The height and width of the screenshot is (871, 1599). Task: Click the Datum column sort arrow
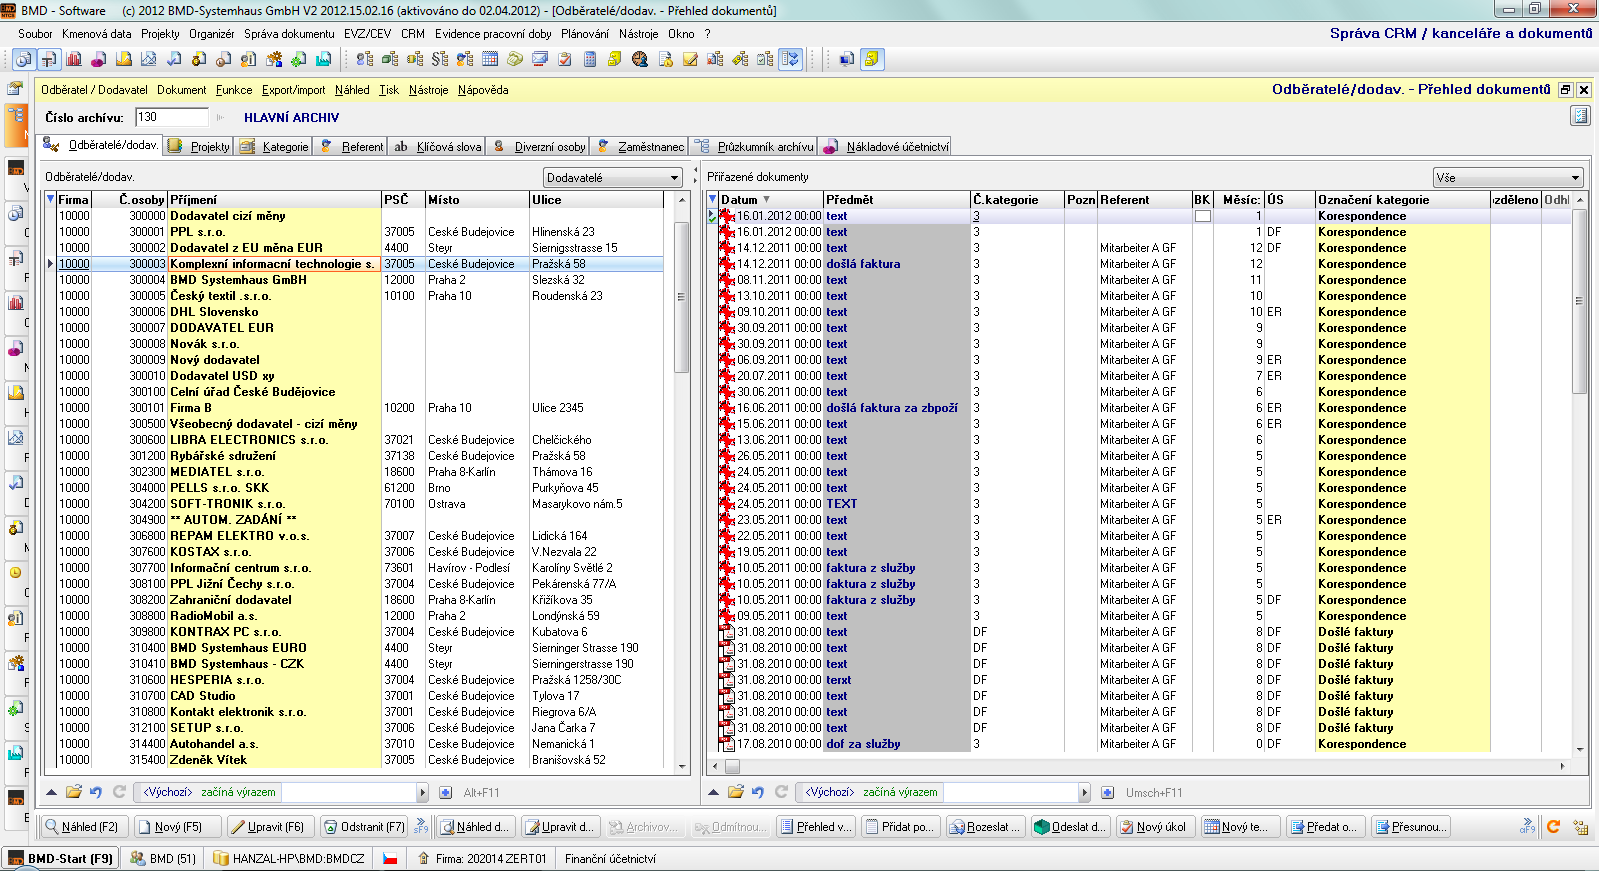coord(767,200)
